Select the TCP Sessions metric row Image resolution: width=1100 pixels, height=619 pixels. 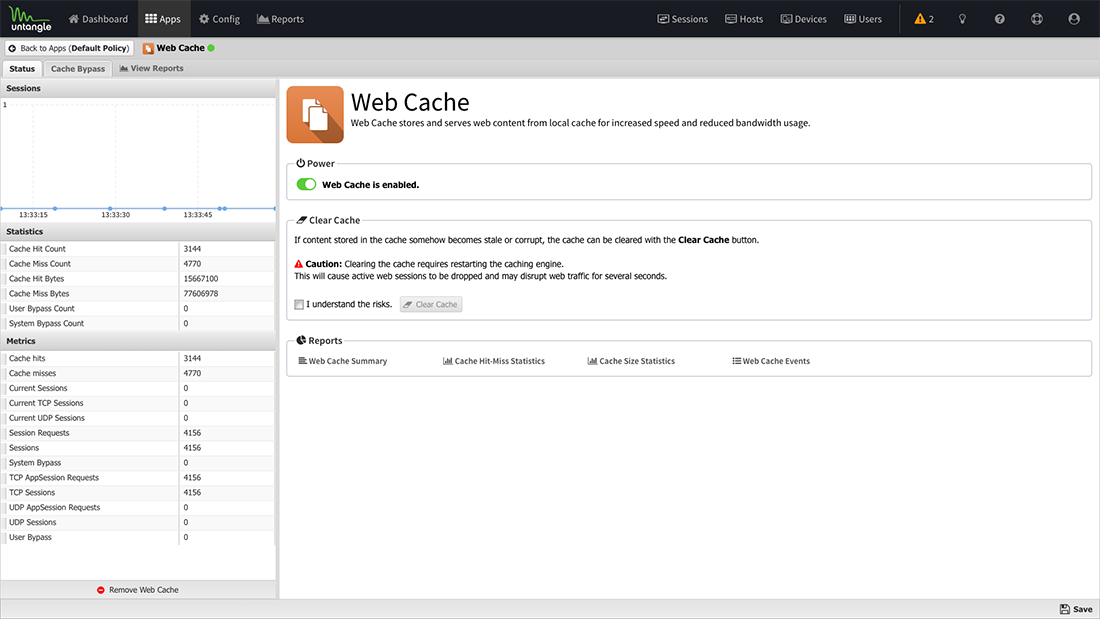pos(138,493)
